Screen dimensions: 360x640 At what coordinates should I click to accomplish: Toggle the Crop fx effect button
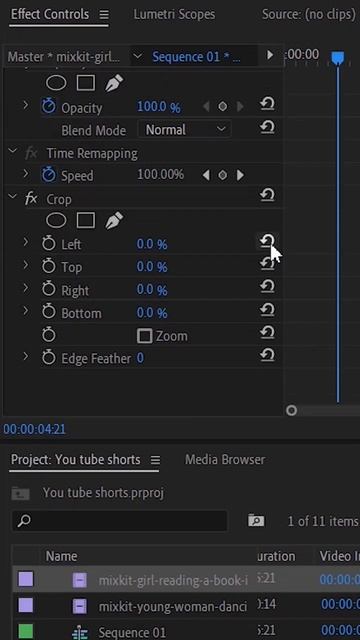tap(31, 199)
